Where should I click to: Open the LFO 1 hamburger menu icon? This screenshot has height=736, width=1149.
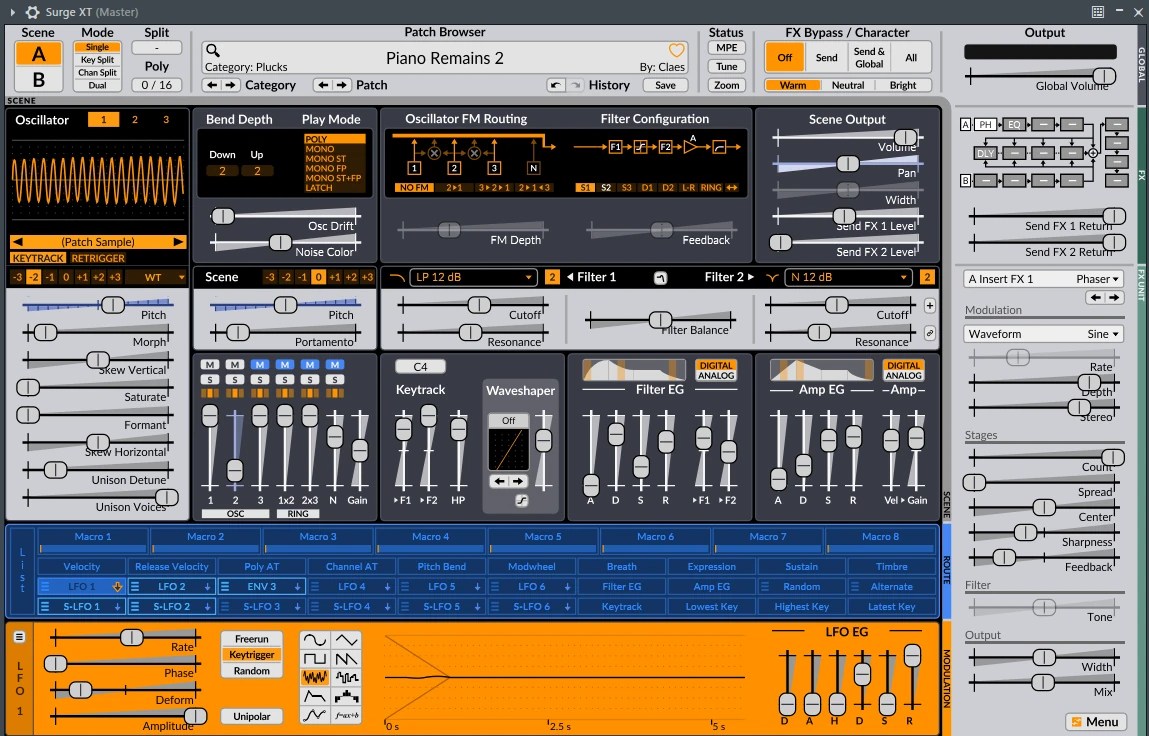(19, 637)
